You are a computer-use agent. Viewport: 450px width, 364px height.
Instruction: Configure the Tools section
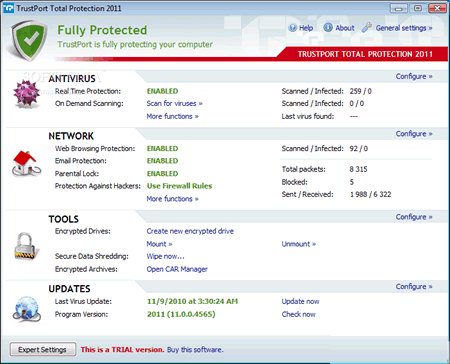click(414, 217)
